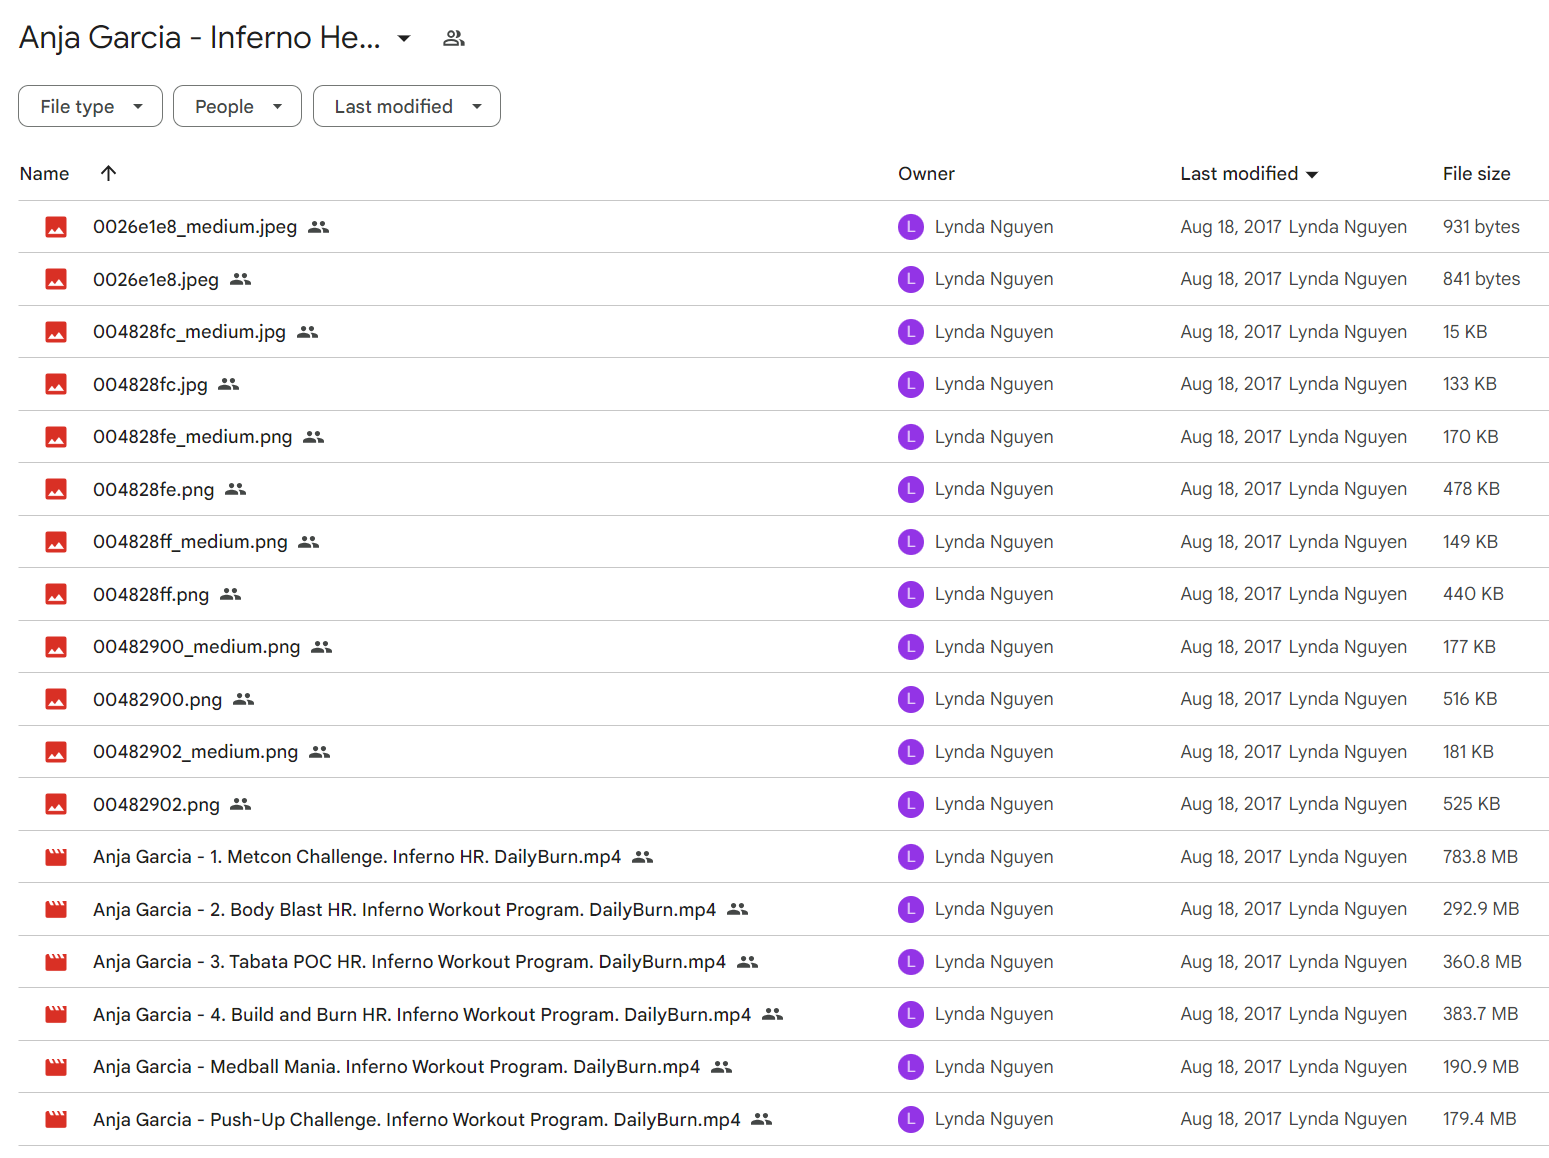Click the image icon for 0026e1e8_medium.jpeg
1549x1158 pixels.
[56, 227]
